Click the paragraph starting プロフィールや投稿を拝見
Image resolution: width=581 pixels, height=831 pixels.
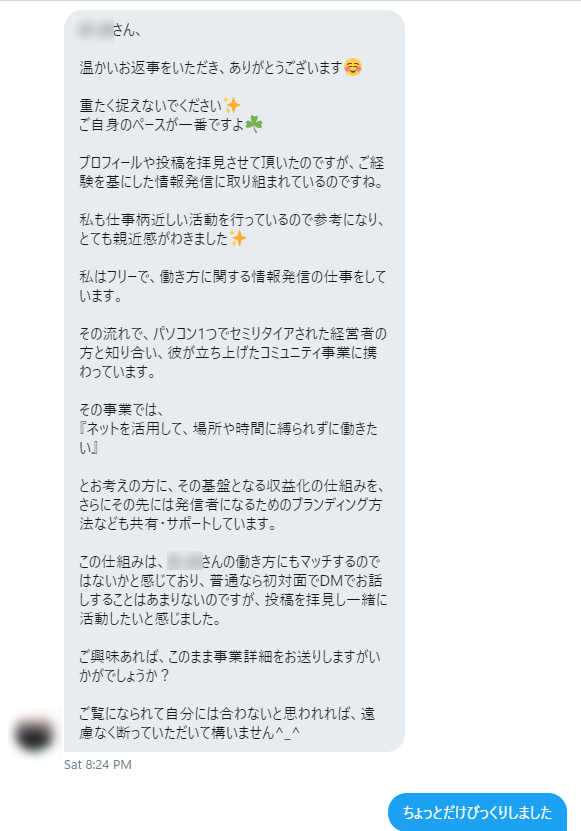coord(232,172)
